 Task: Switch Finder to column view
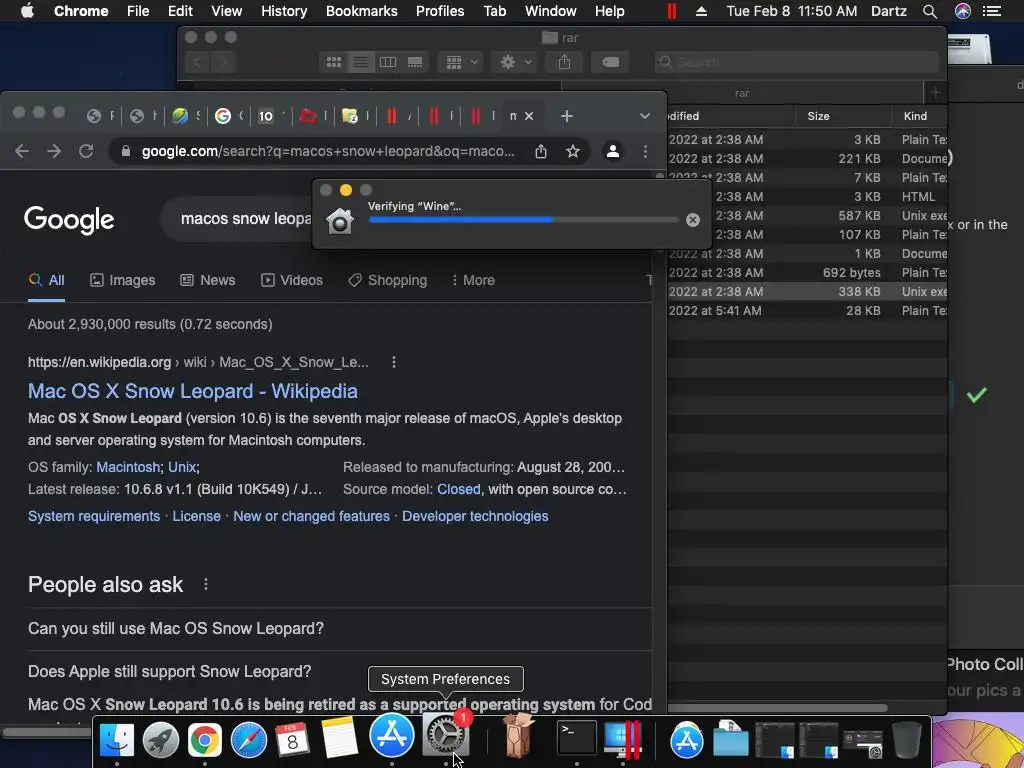click(x=388, y=62)
